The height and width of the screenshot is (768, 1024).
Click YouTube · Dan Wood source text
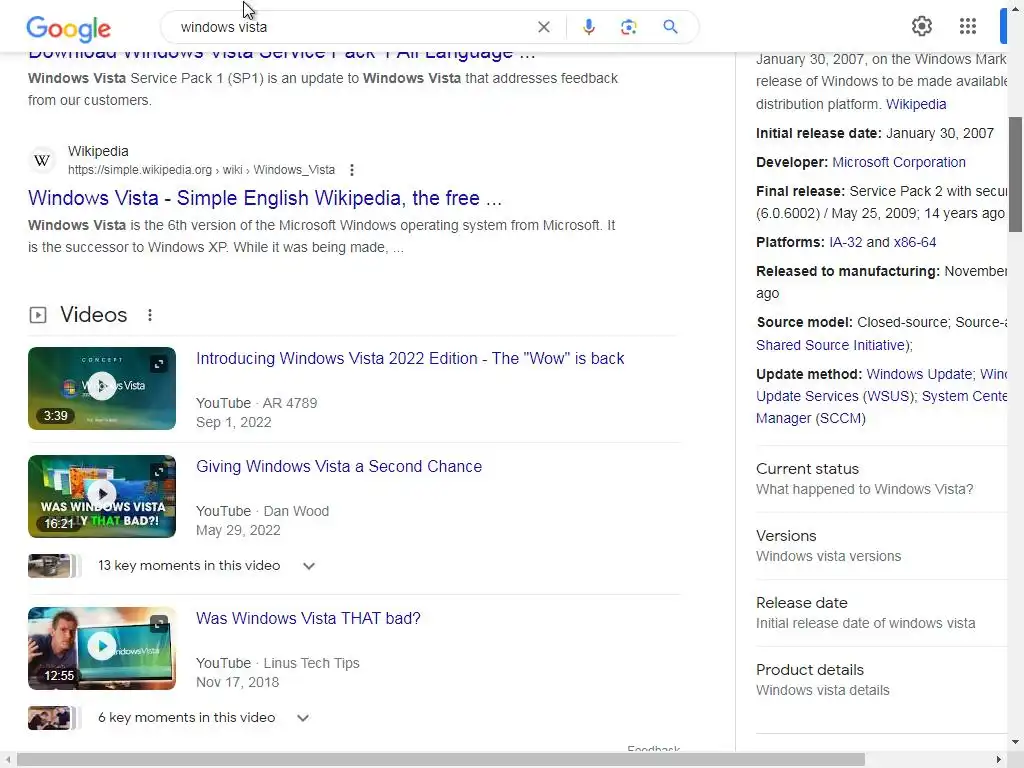263,511
